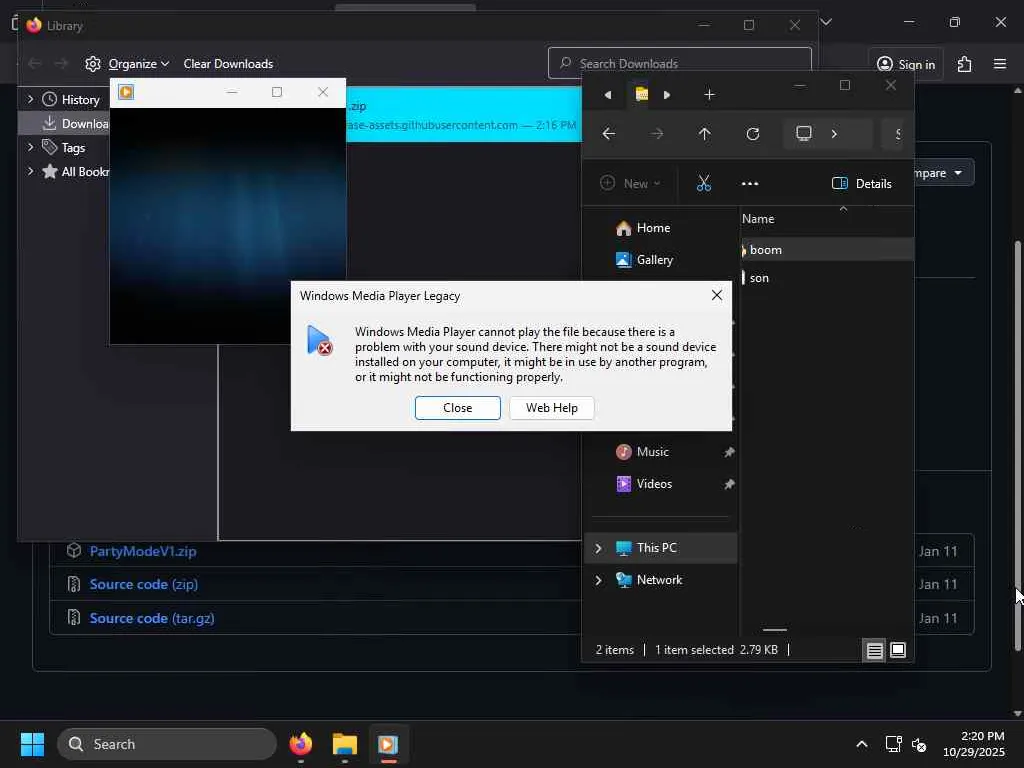Image resolution: width=1024 pixels, height=768 pixels.
Task: Go up one folder in Explorer
Action: point(704,134)
